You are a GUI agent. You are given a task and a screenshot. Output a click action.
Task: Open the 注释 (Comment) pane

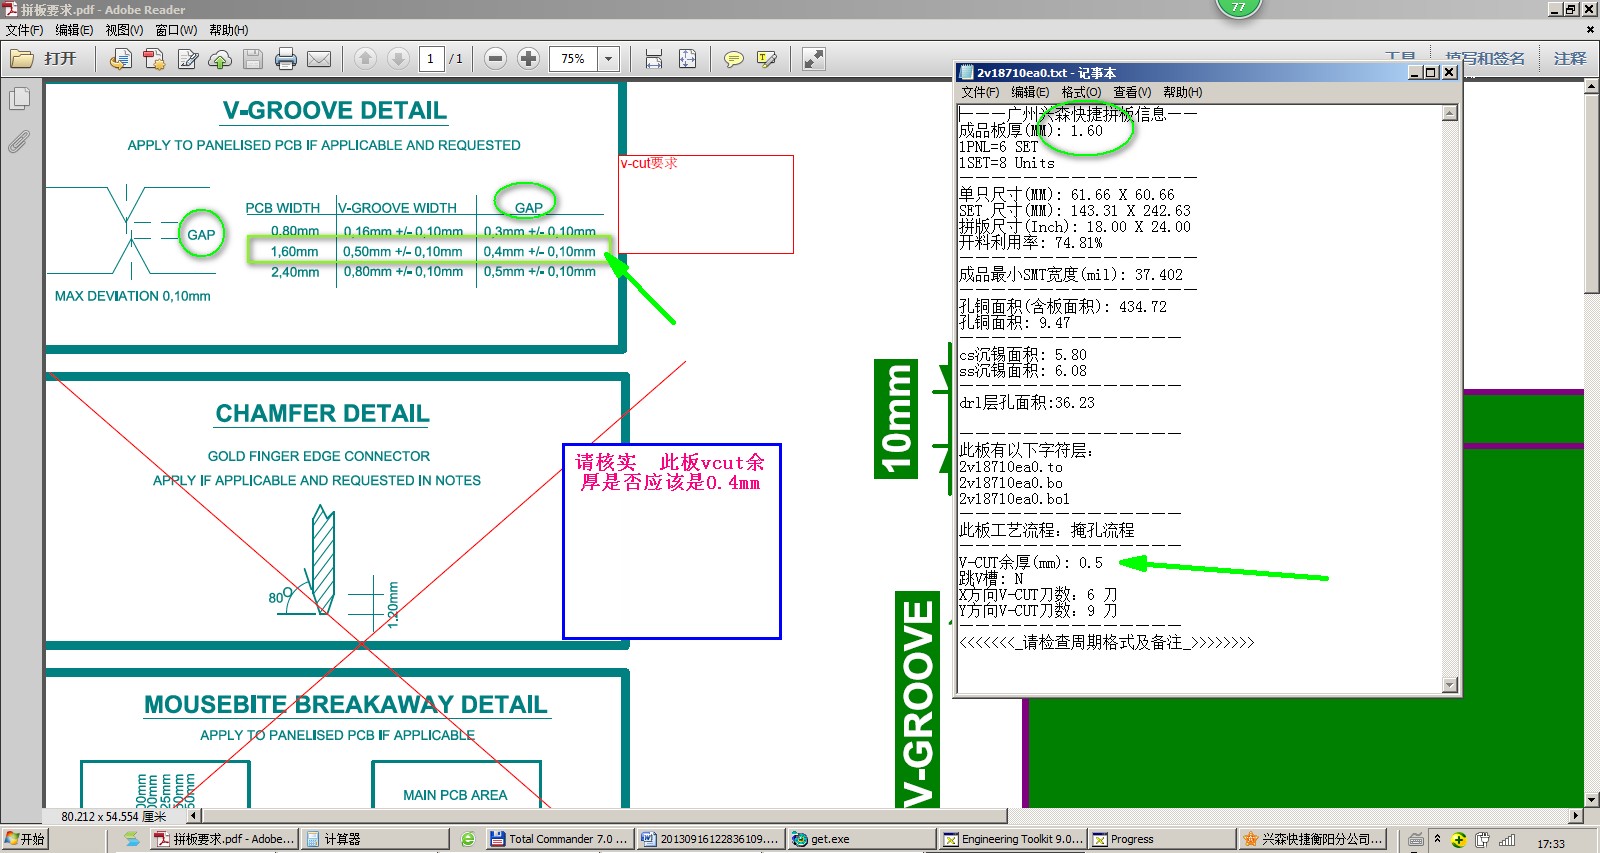1569,59
